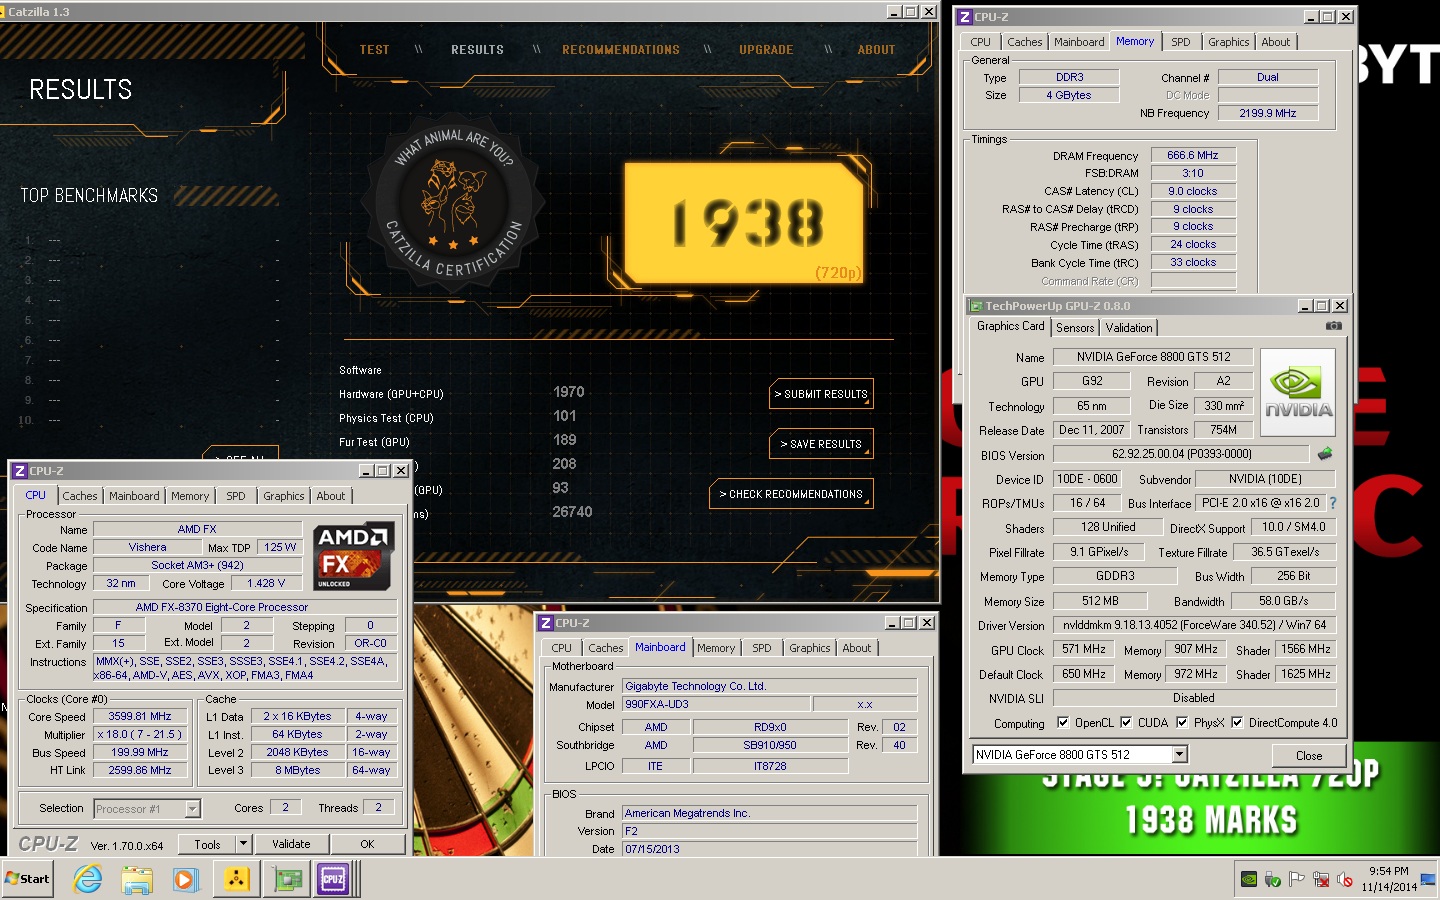Image resolution: width=1440 pixels, height=900 pixels.
Task: Click the 1938 score panel
Action: (746, 222)
